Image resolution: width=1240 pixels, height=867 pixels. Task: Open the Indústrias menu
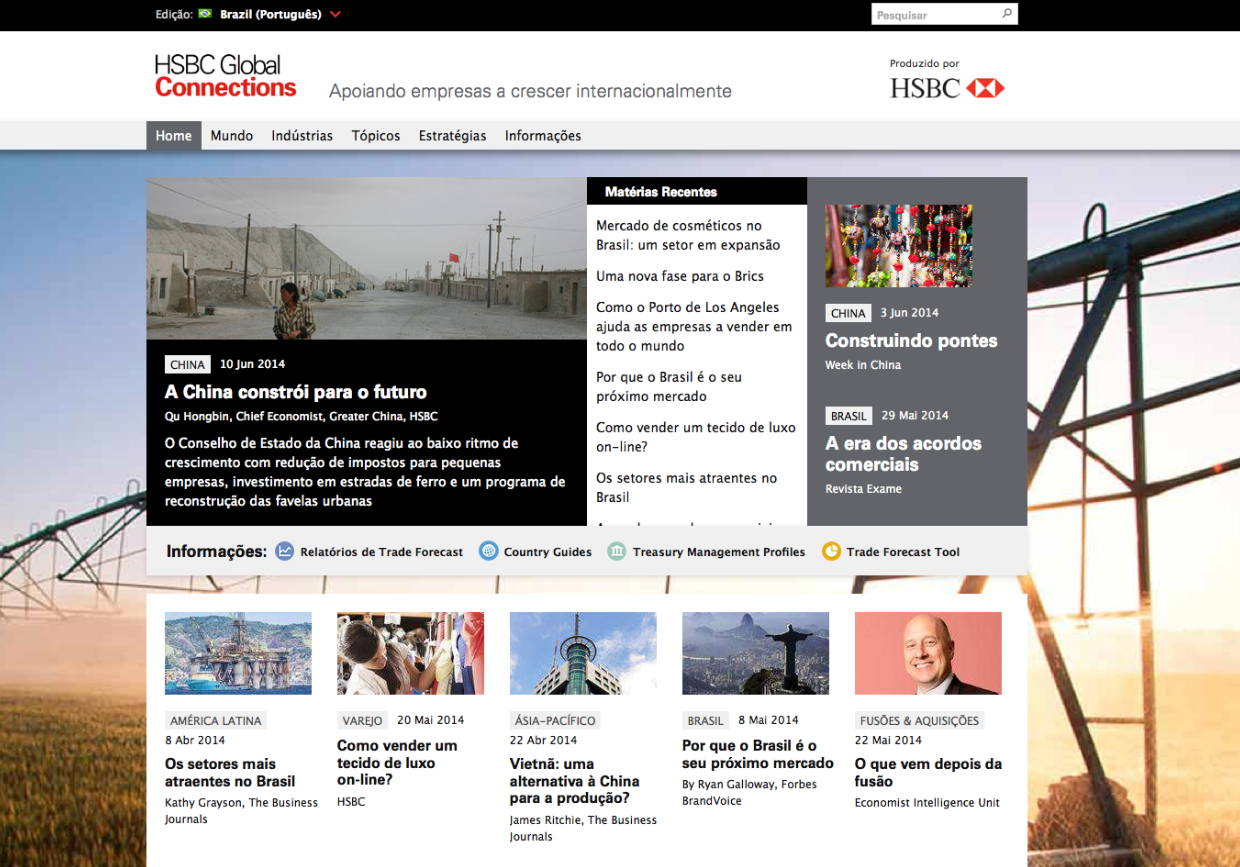(302, 136)
